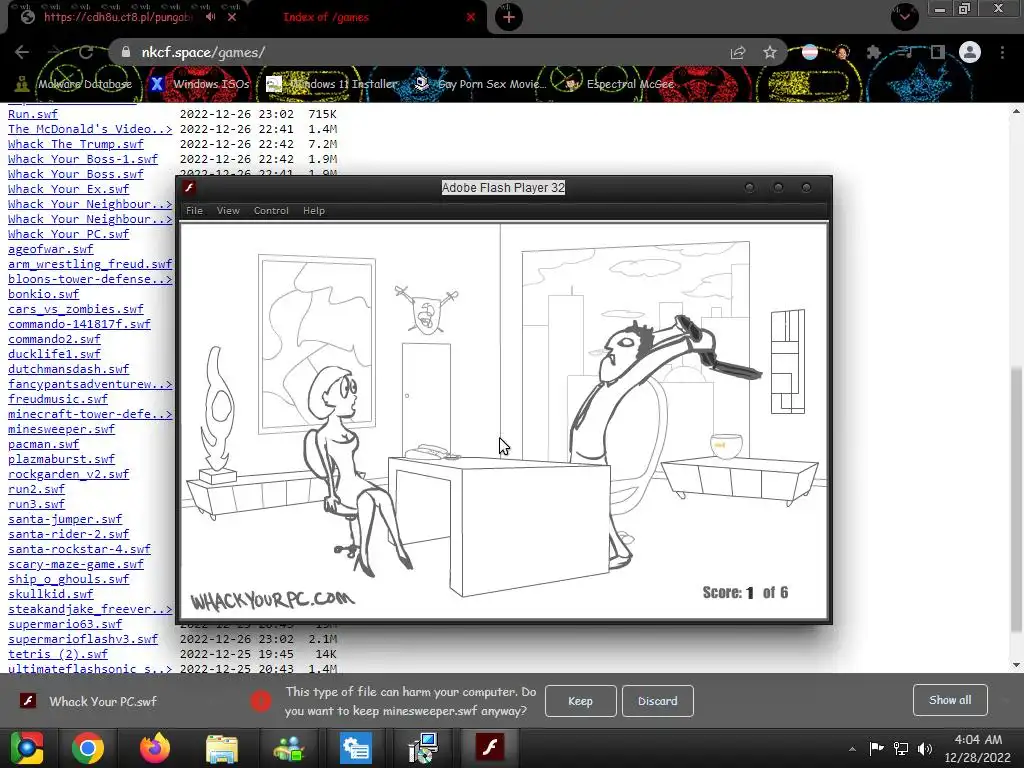The width and height of the screenshot is (1024, 768).
Task: Click the phone on the desk in game
Action: coord(431,451)
